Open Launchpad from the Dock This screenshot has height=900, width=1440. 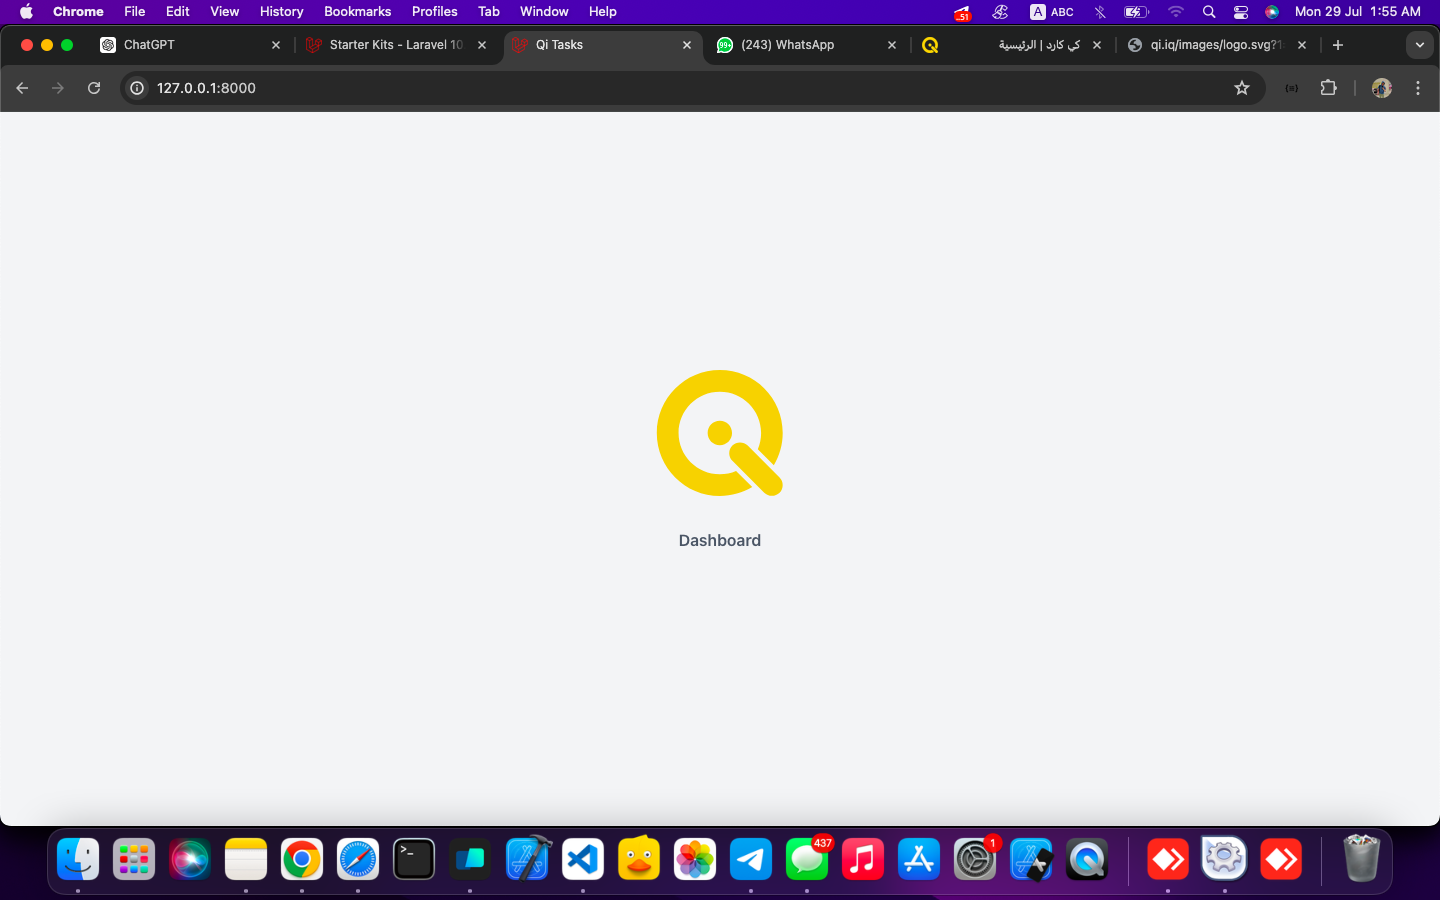pyautogui.click(x=134, y=859)
